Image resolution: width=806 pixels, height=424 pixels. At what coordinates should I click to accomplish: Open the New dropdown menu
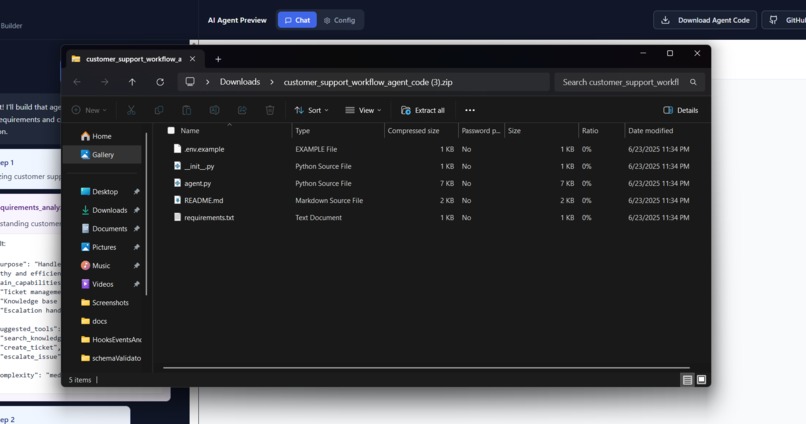(89, 110)
